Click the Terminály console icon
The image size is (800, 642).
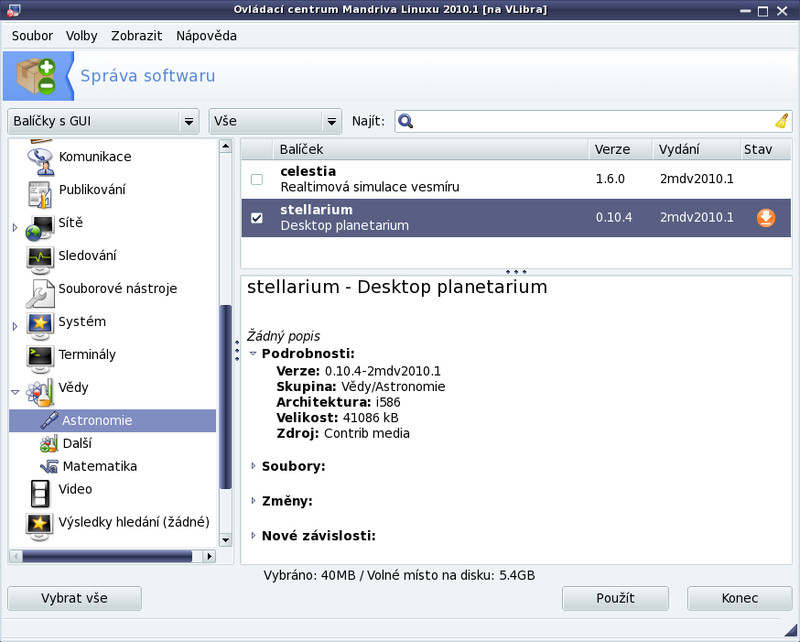pos(40,359)
